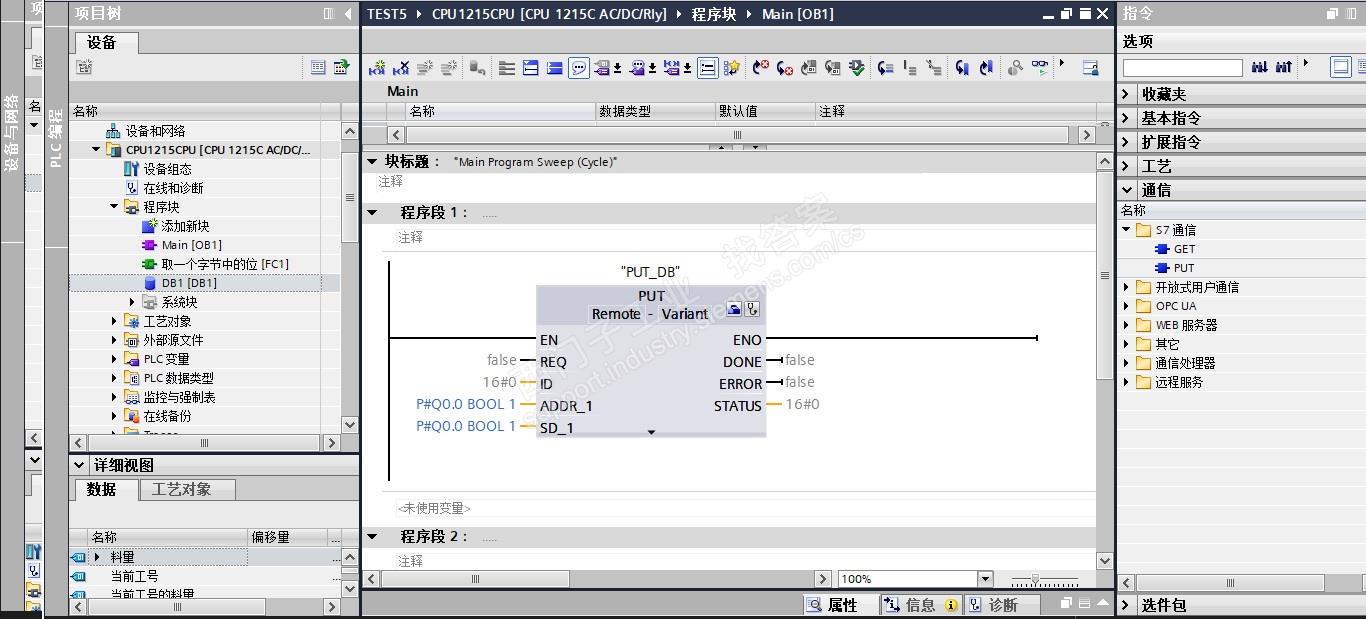Select 设备组态 in project tree
This screenshot has width=1366, height=619.
[x=167, y=169]
